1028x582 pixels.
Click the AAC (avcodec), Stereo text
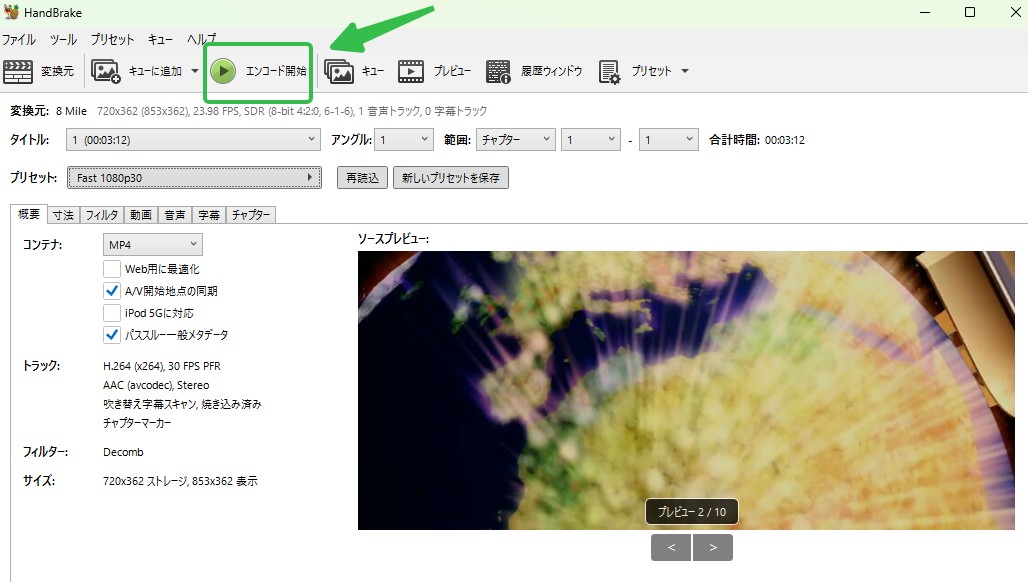point(156,385)
